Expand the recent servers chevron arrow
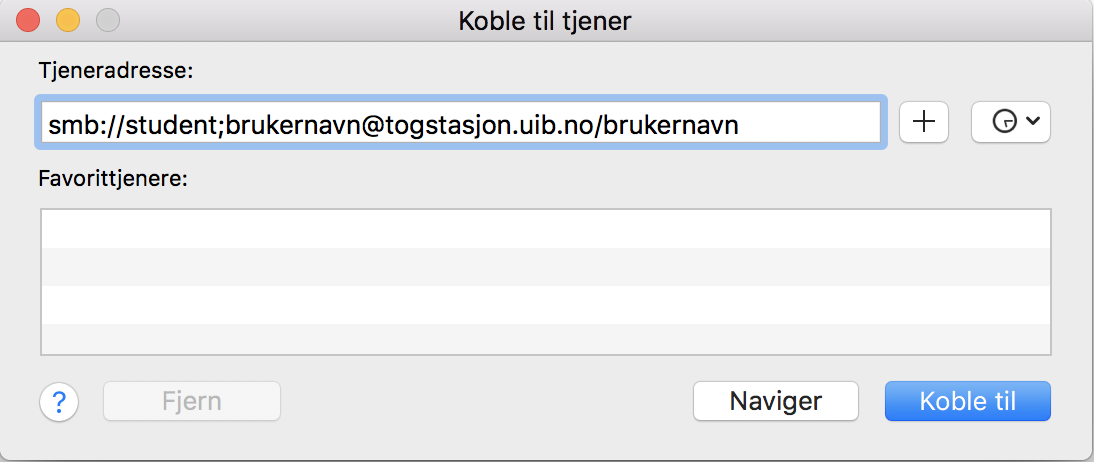Screen dimensions: 1094x462 click(x=1033, y=122)
